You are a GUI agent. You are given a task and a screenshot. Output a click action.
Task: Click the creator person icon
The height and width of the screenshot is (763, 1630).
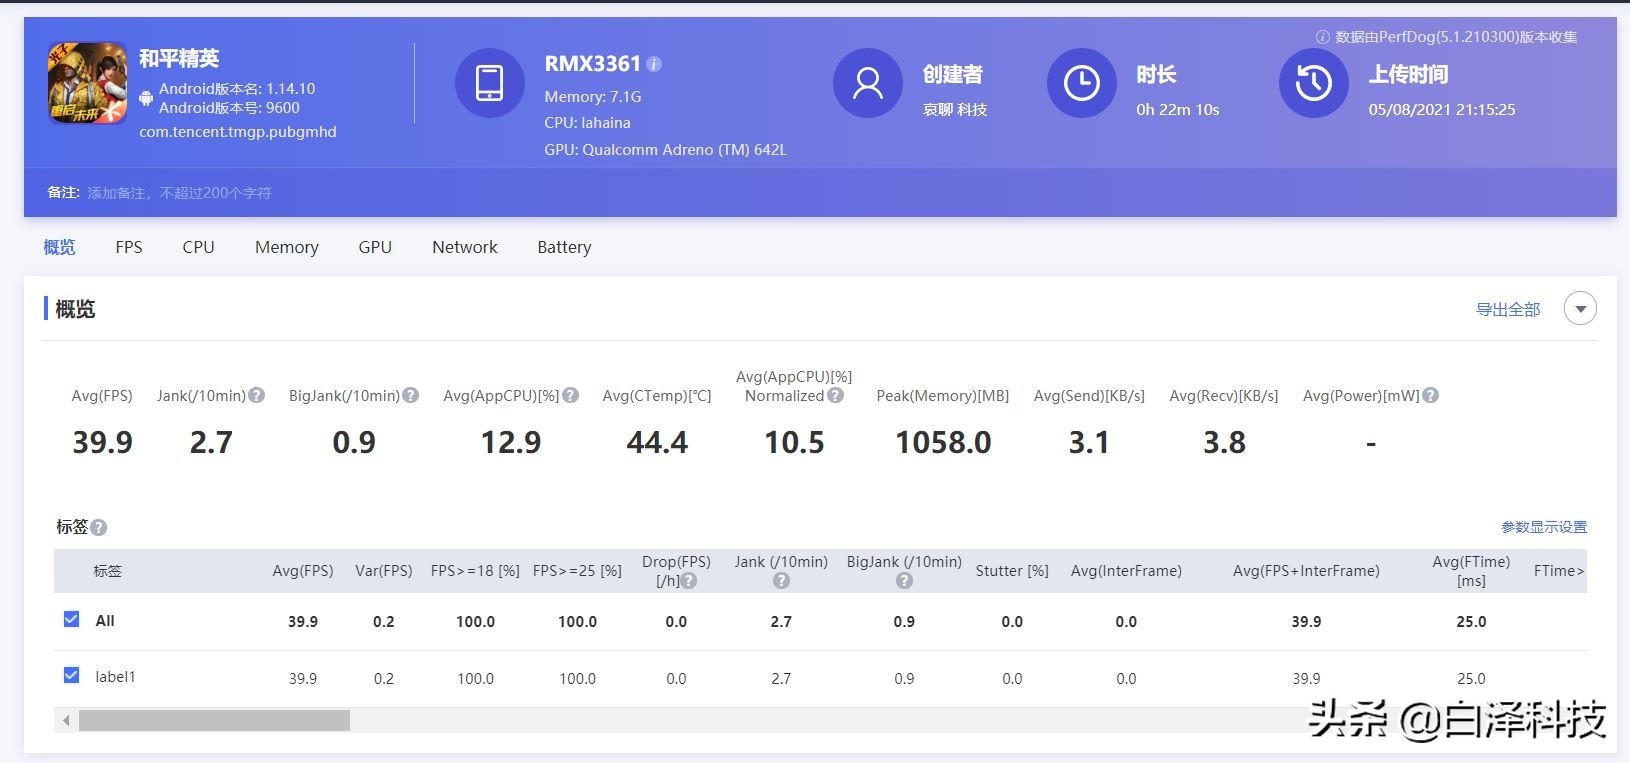tap(867, 83)
